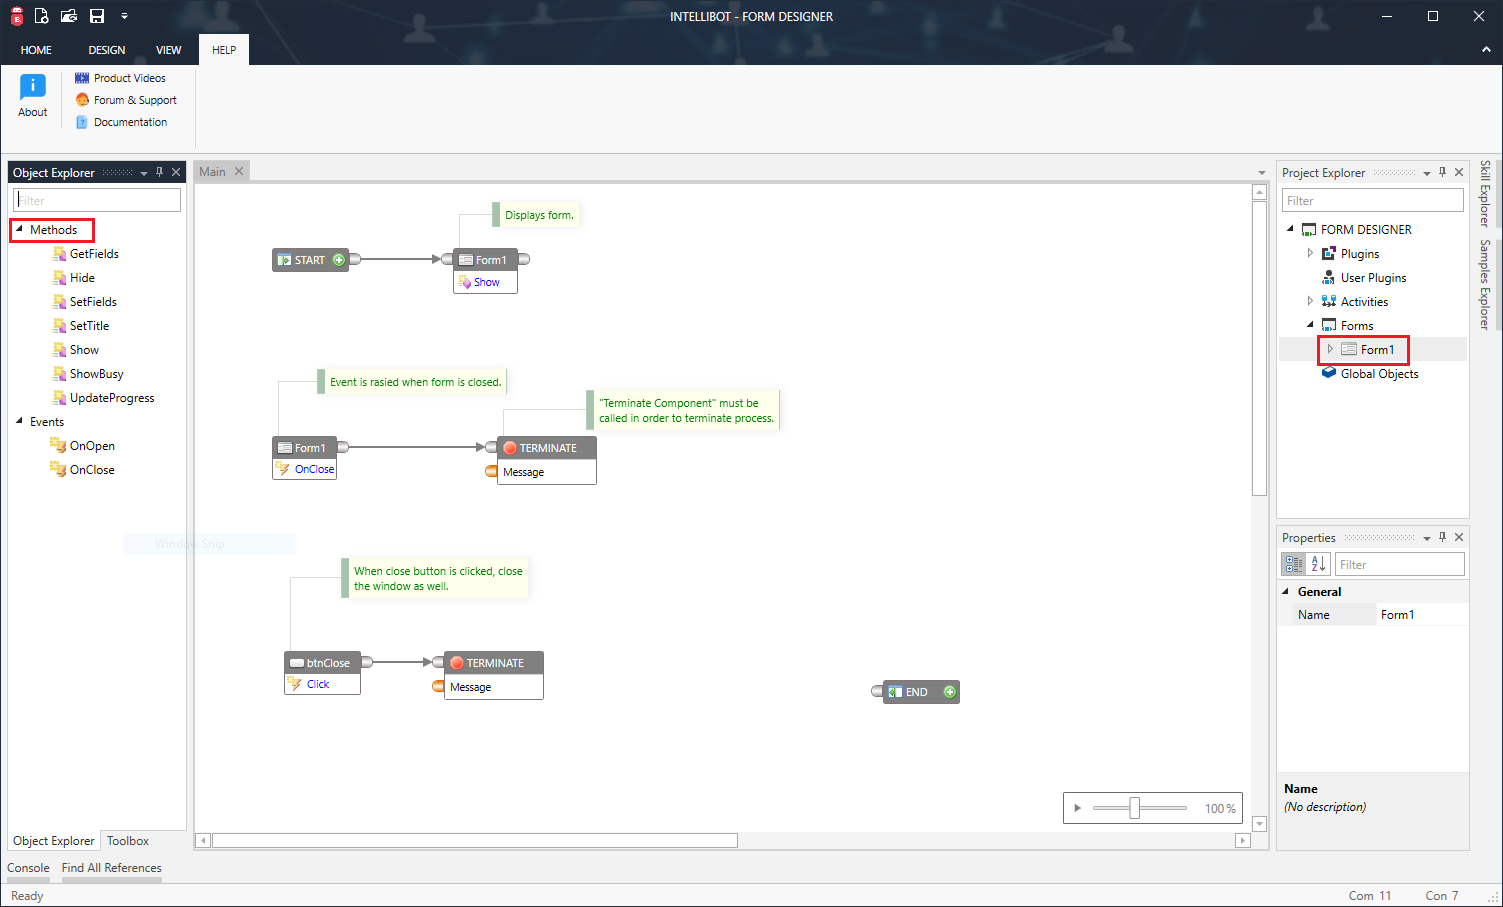
Task: Collapse the Methods group in Object Explorer
Action: pyautogui.click(x=20, y=230)
